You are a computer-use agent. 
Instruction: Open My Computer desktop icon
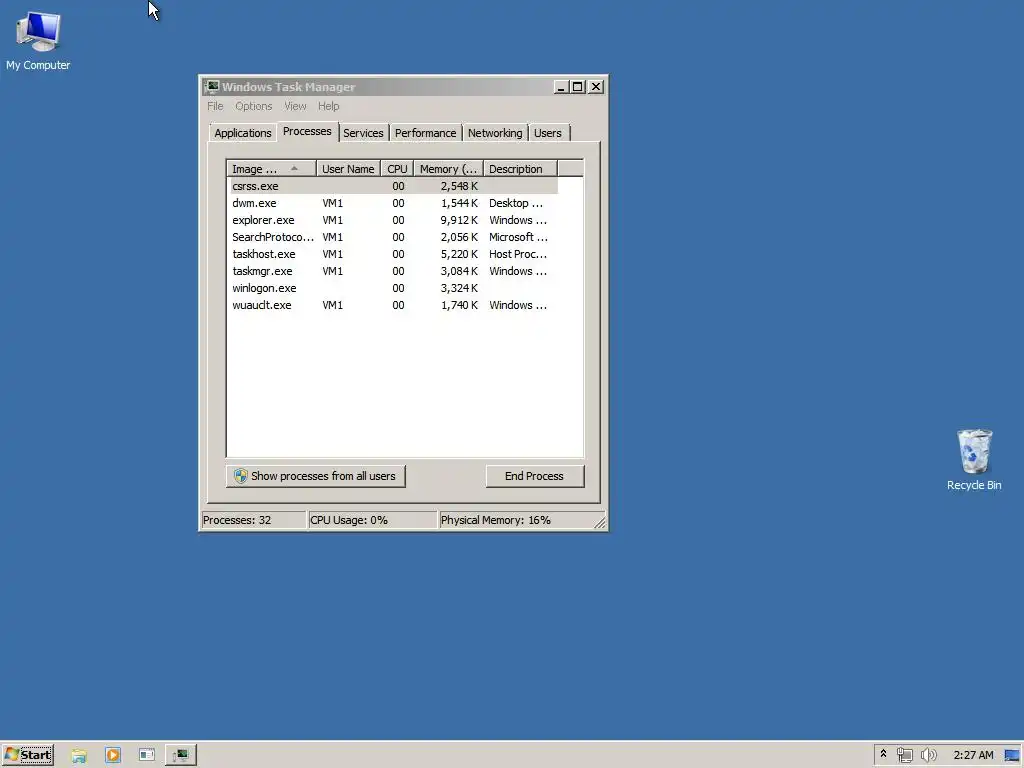tap(38, 40)
